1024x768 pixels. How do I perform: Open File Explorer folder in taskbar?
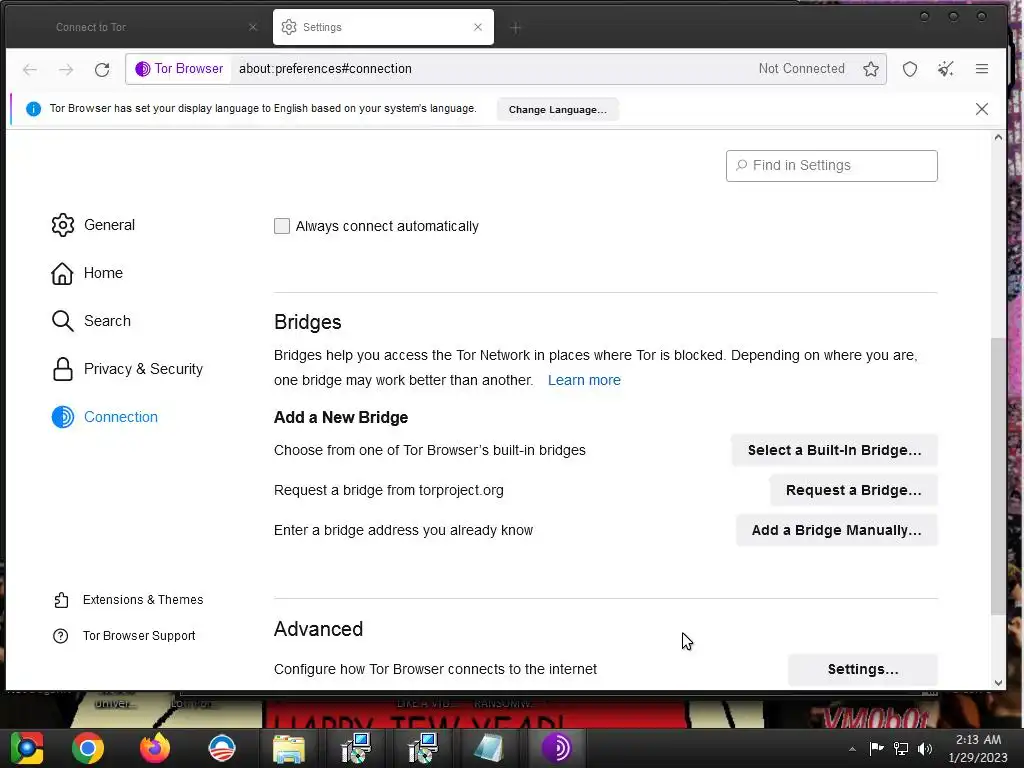(x=289, y=748)
